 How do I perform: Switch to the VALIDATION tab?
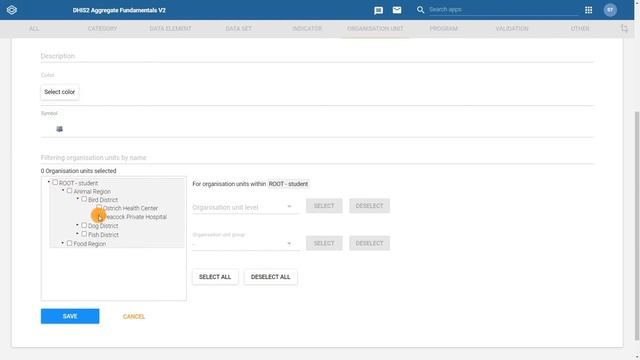[x=512, y=29]
